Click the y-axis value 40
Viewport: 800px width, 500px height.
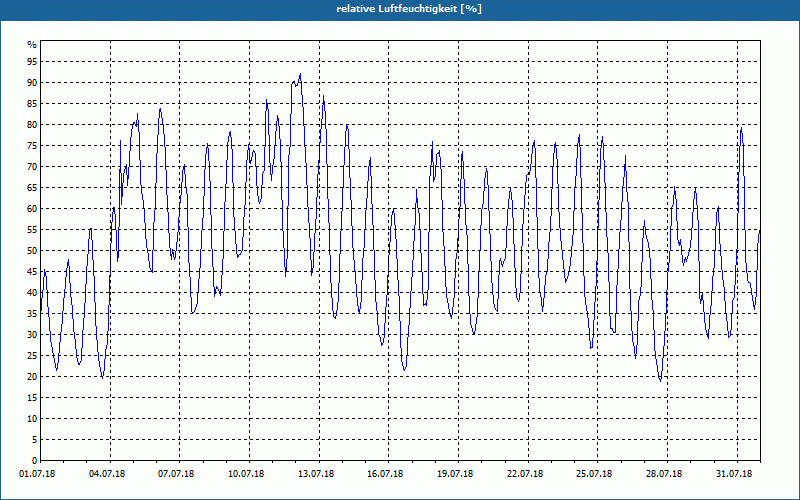[32, 292]
